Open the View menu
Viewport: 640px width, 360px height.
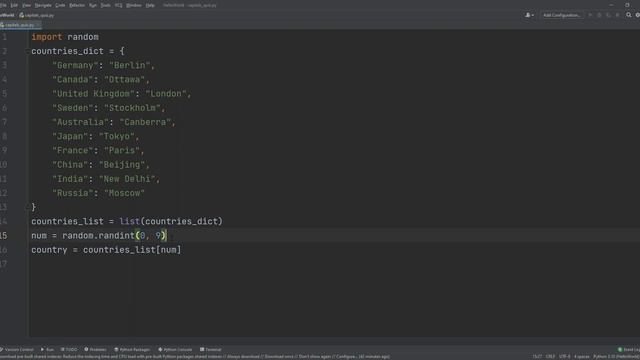[x=27, y=5]
